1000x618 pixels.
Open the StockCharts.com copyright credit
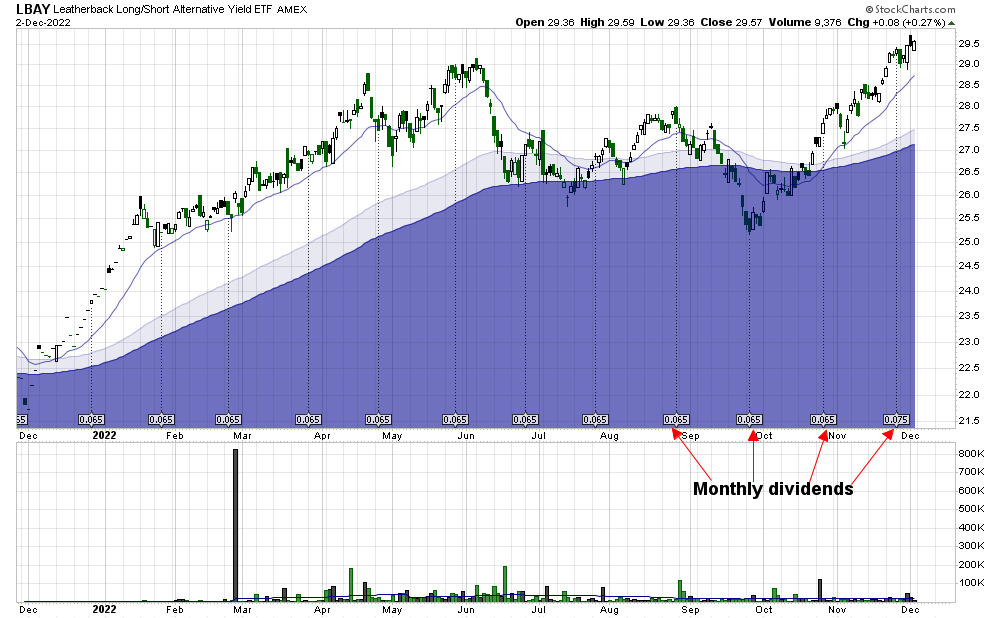(x=911, y=9)
